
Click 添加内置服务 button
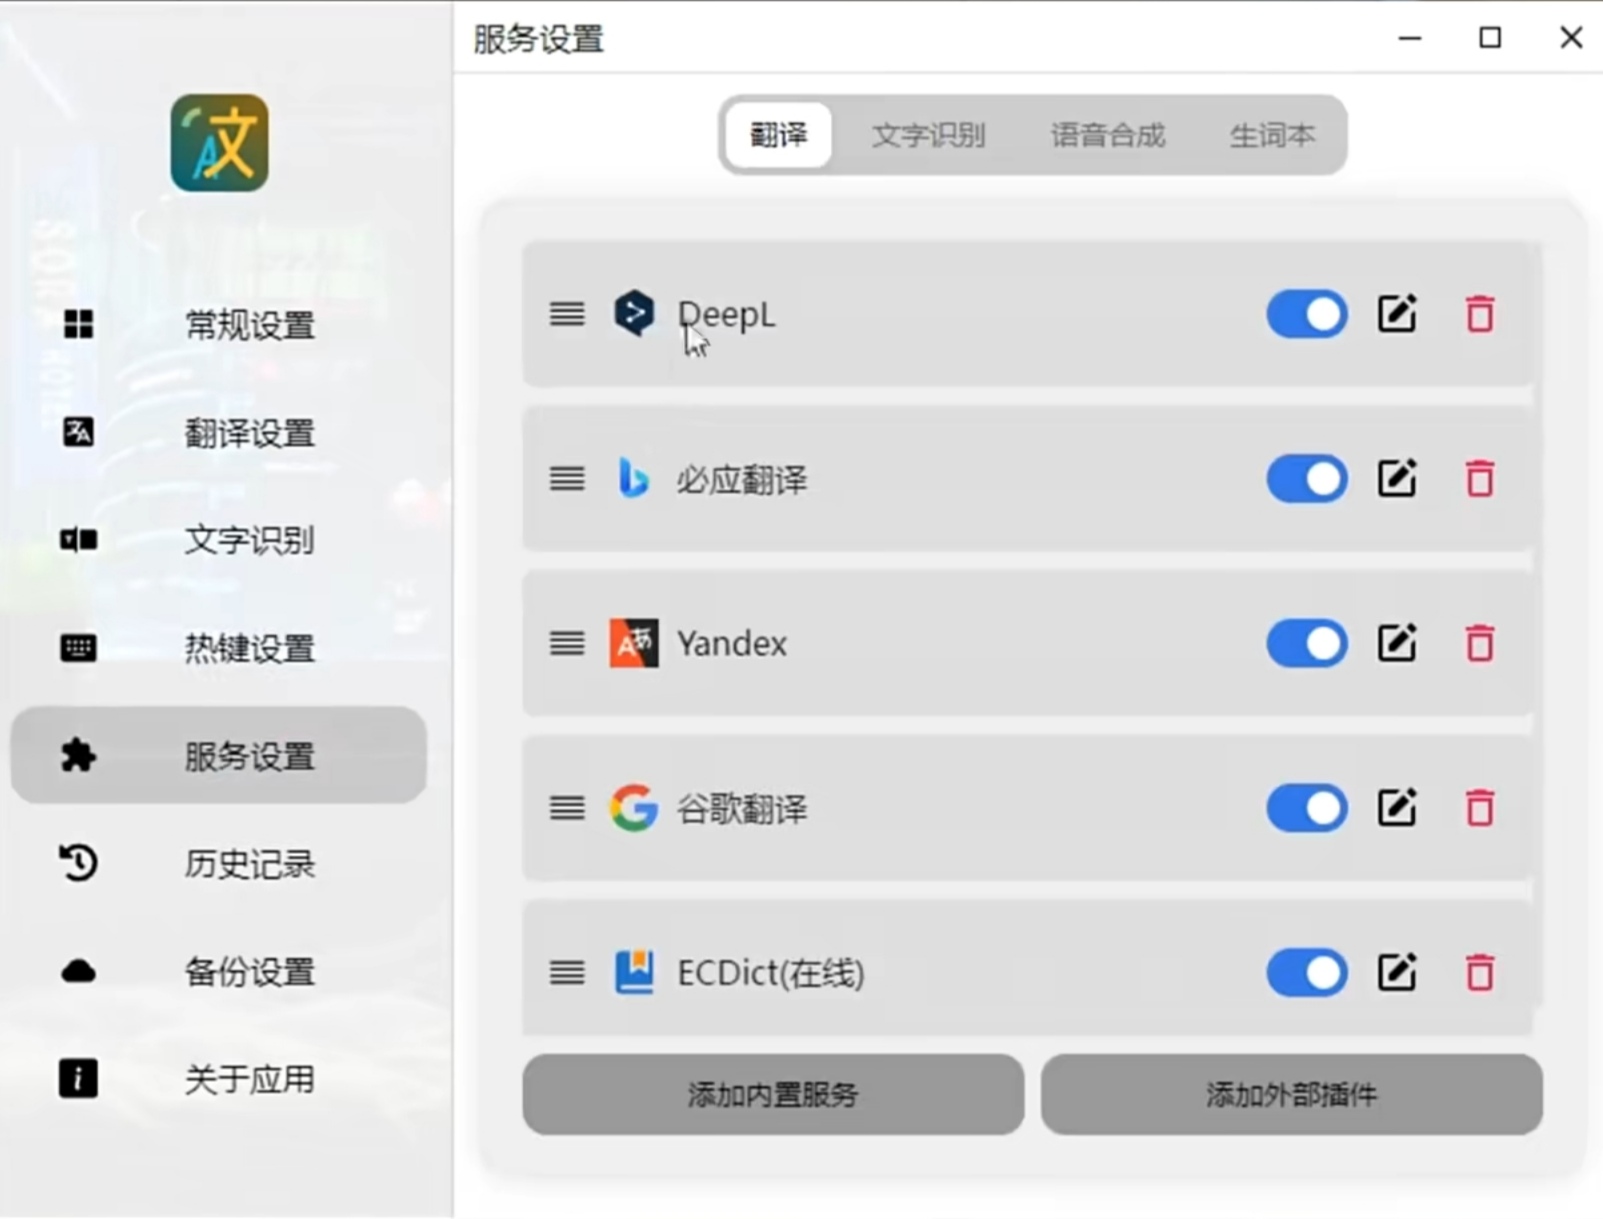pos(772,1094)
